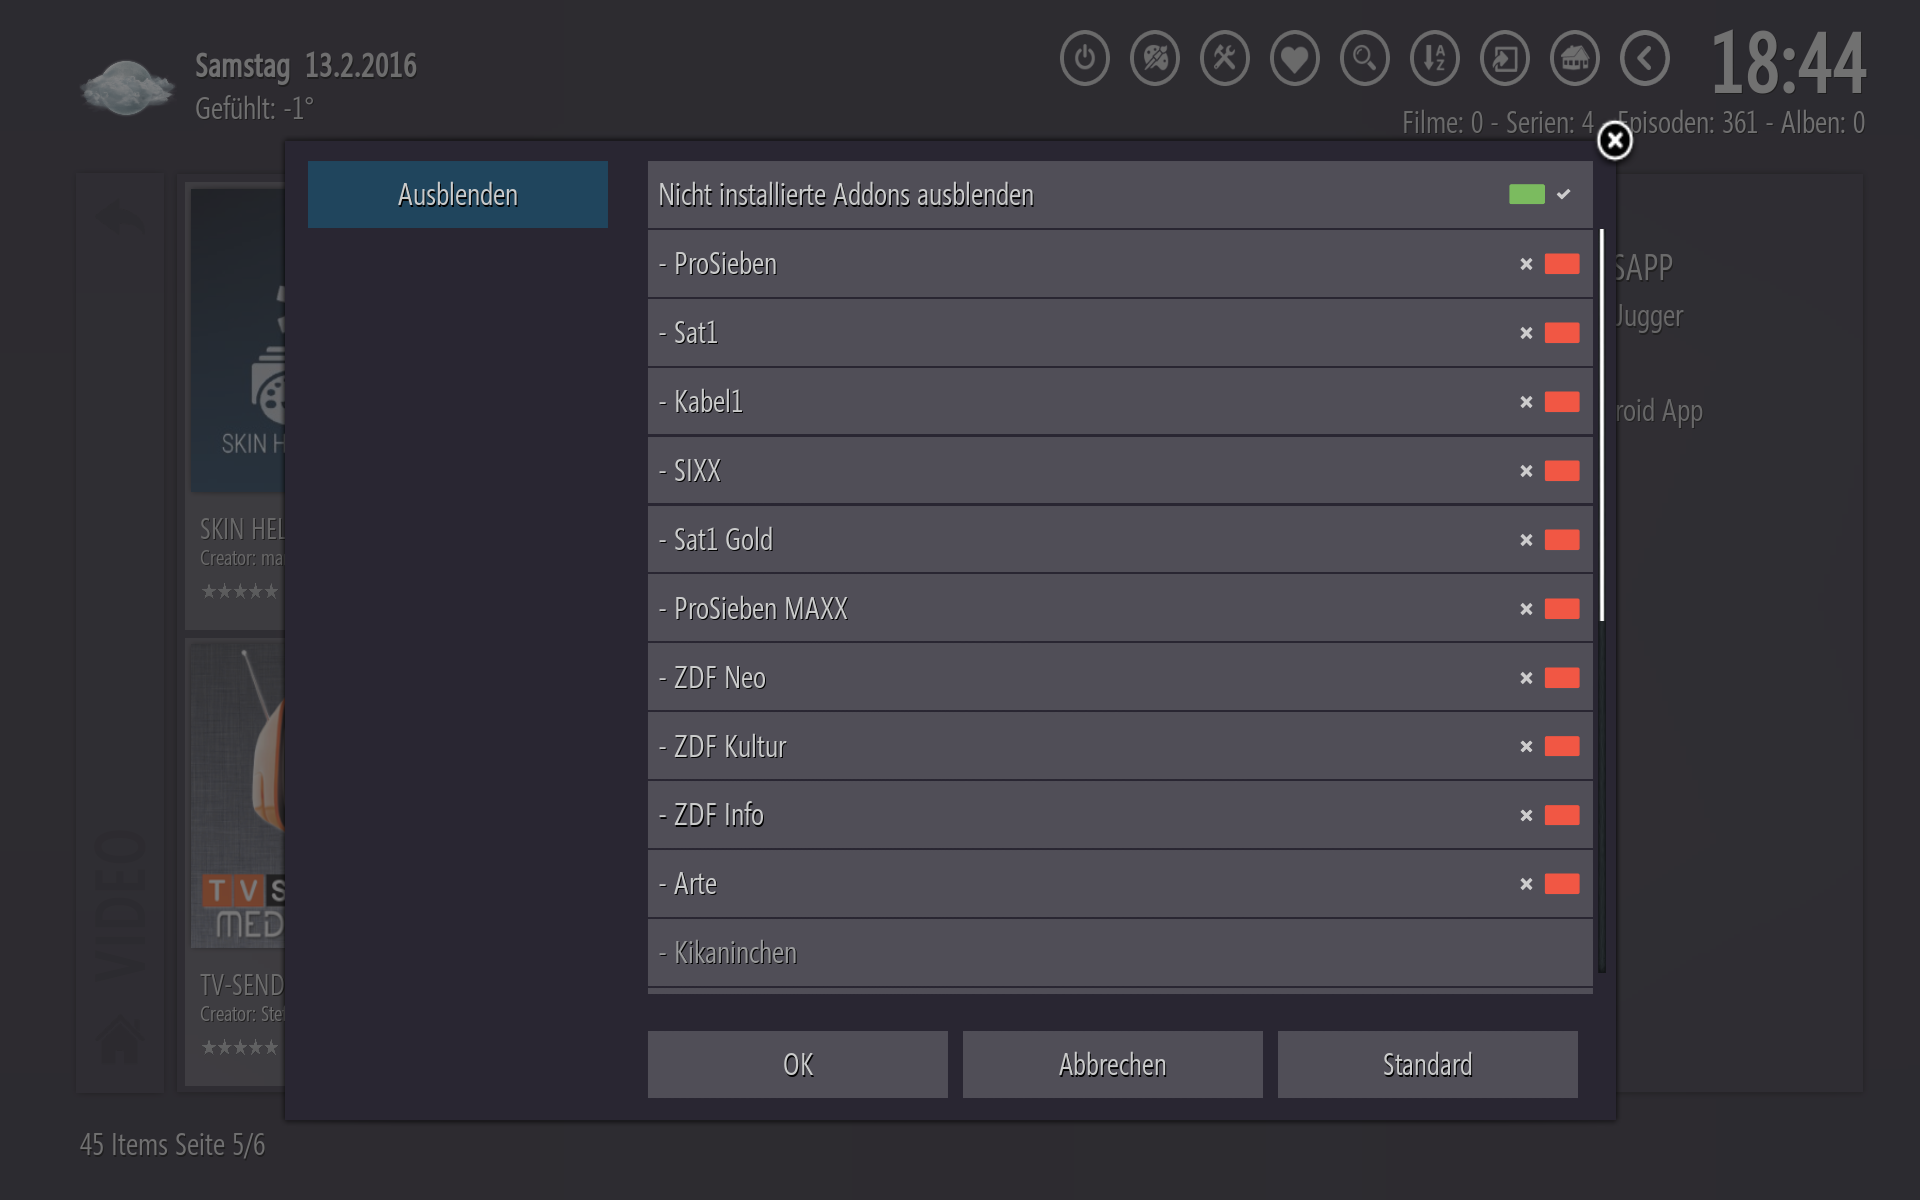This screenshot has width=1920, height=1200.
Task: Click the shortcut arrow icon
Action: coord(1504,59)
